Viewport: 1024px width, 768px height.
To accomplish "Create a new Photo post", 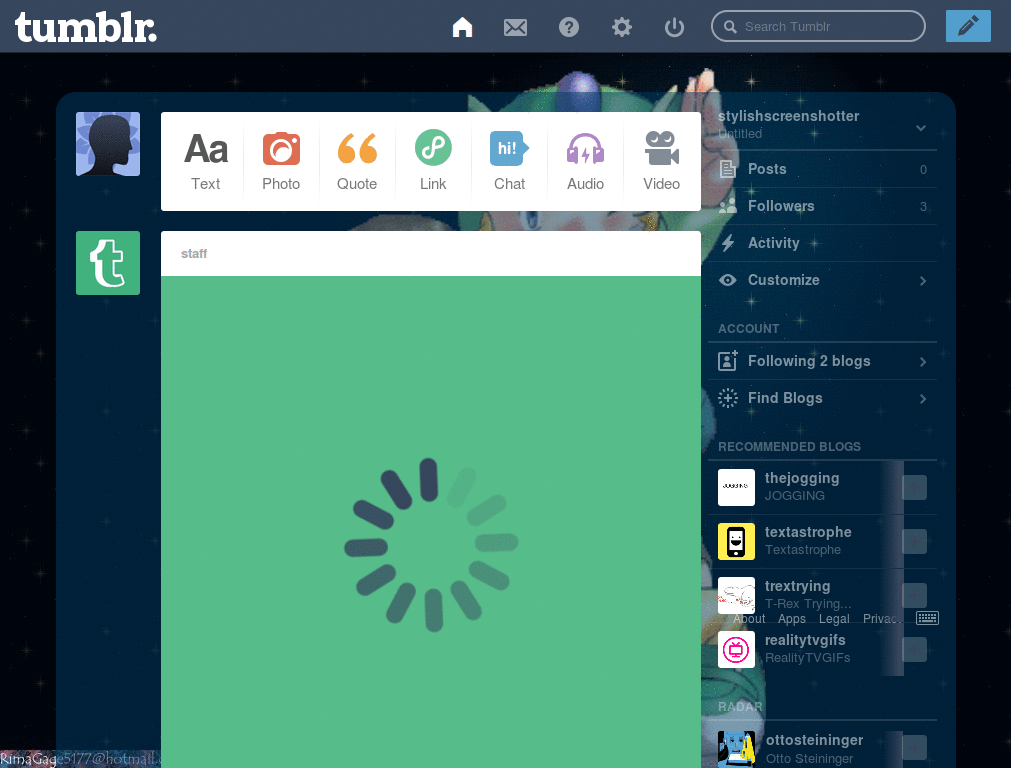I will tap(281, 161).
